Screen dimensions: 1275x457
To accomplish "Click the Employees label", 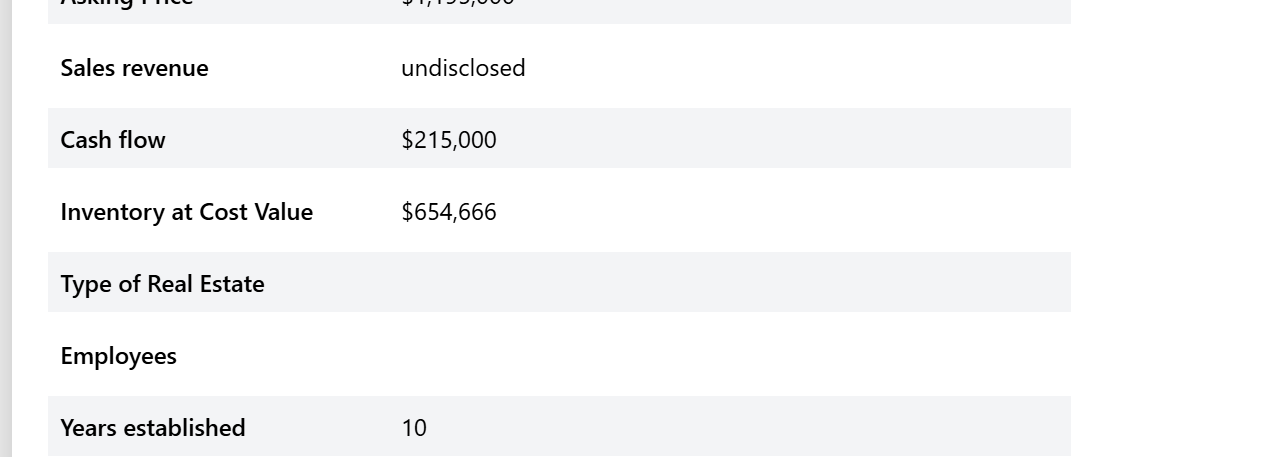I will pyautogui.click(x=118, y=356).
